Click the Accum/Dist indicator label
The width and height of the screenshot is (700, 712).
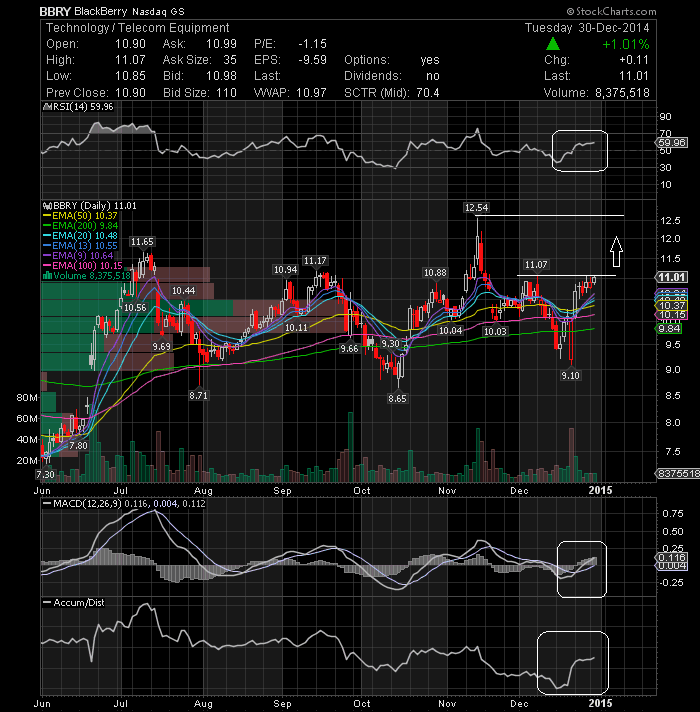coord(74,603)
